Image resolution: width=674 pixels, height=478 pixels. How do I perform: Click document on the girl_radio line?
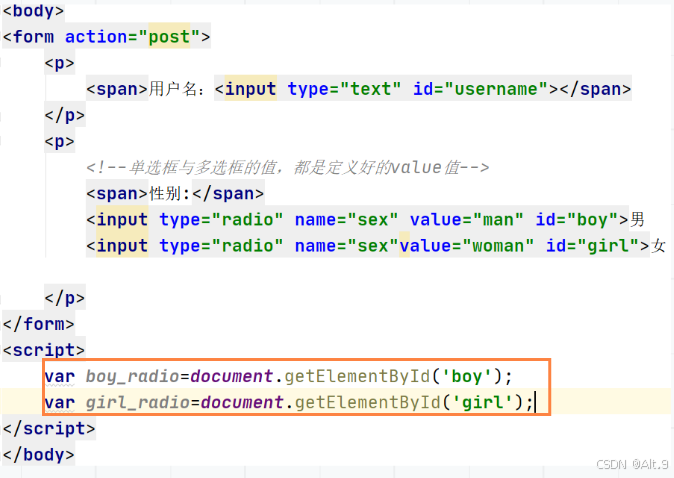pyautogui.click(x=242, y=403)
